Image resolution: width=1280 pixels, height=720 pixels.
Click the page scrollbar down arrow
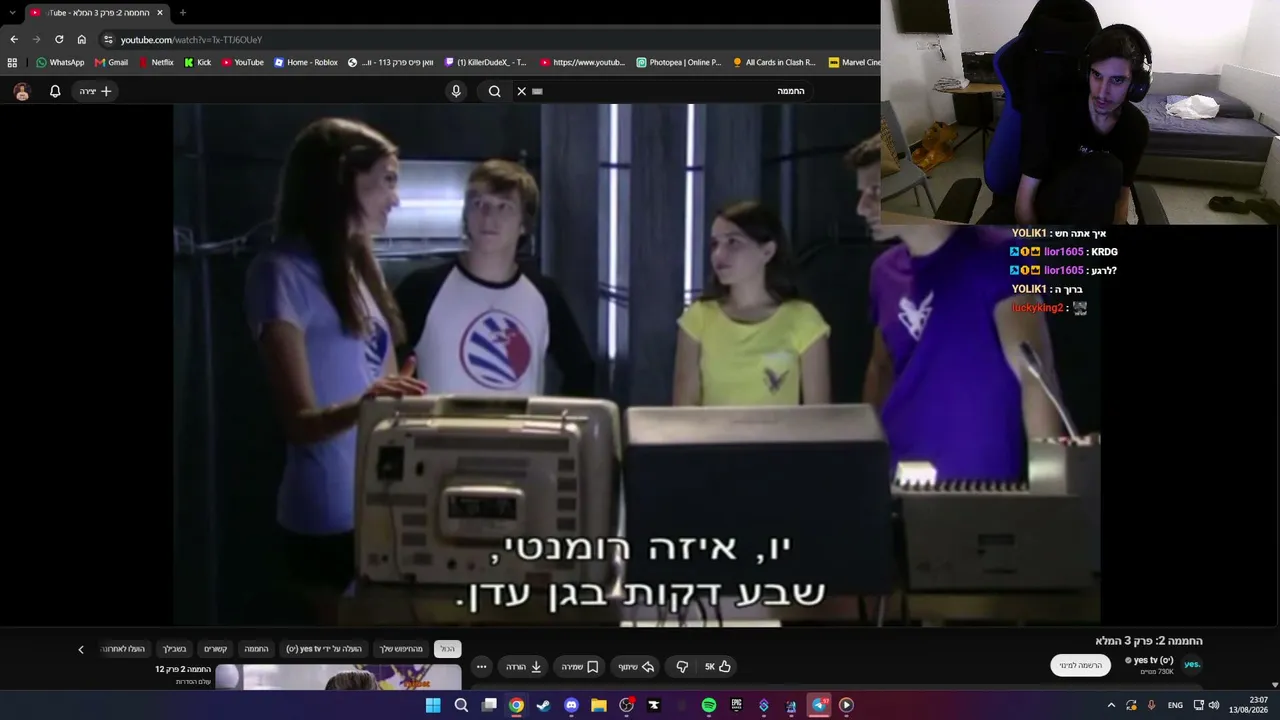pos(1274,685)
